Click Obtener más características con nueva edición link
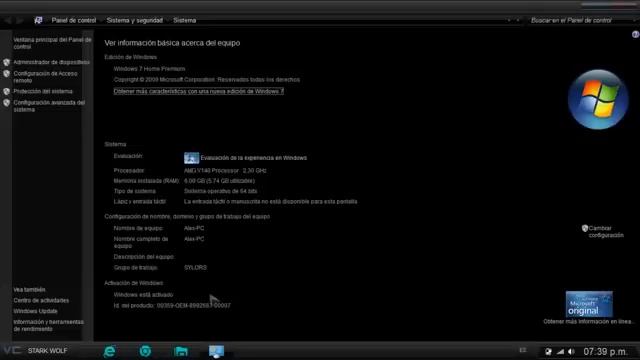Image resolution: width=640 pixels, height=360 pixels. (198, 91)
